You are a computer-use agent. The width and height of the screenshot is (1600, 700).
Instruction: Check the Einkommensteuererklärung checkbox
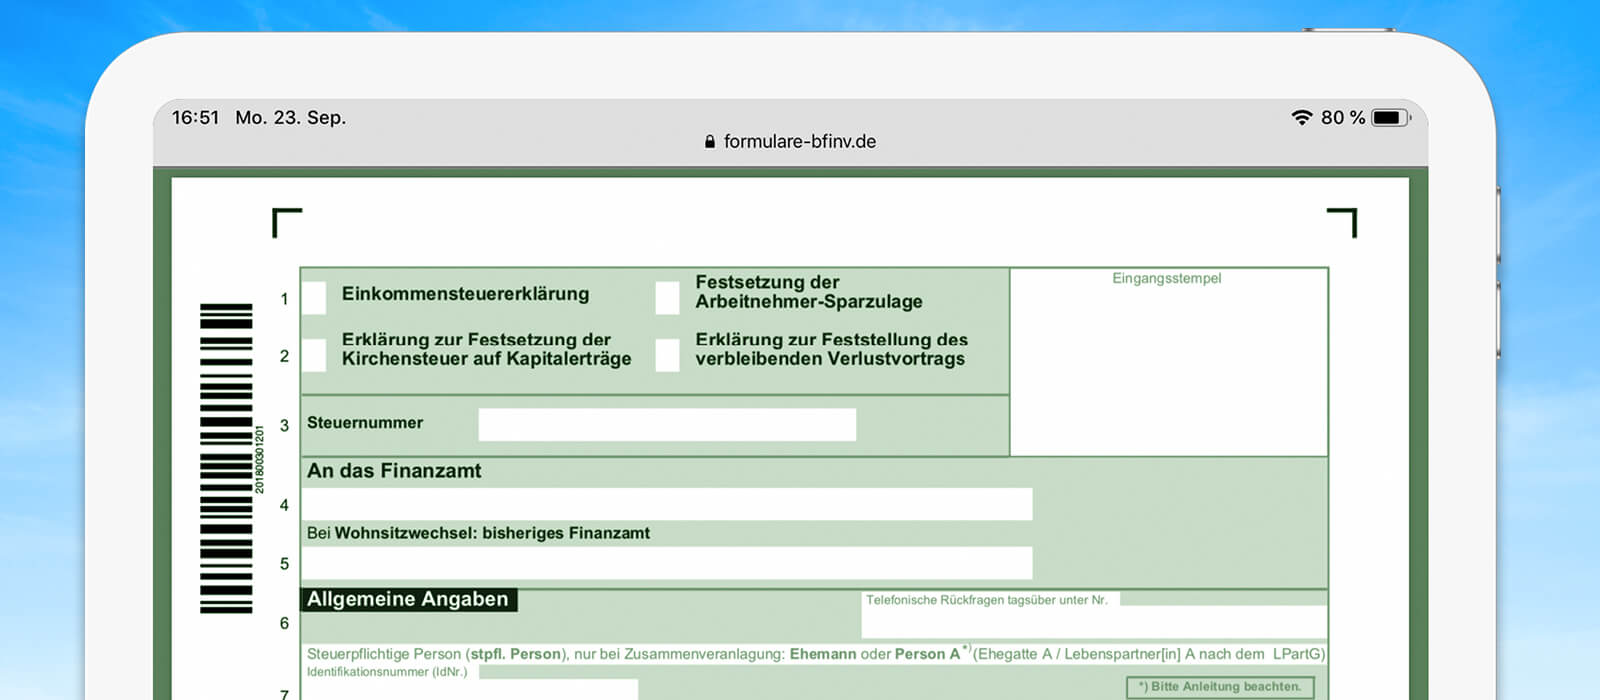pyautogui.click(x=314, y=298)
